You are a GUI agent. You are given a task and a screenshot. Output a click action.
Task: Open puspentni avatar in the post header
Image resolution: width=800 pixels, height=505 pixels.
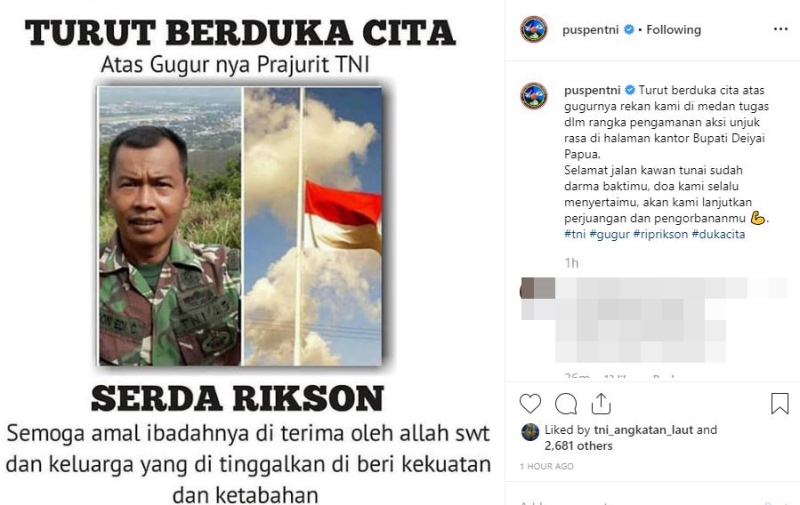[x=534, y=29]
